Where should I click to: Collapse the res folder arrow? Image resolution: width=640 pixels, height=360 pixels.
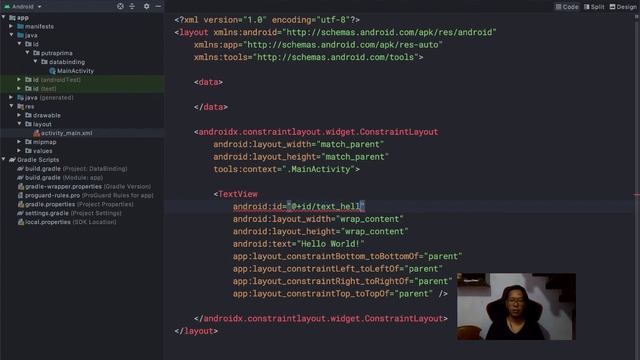point(11,106)
